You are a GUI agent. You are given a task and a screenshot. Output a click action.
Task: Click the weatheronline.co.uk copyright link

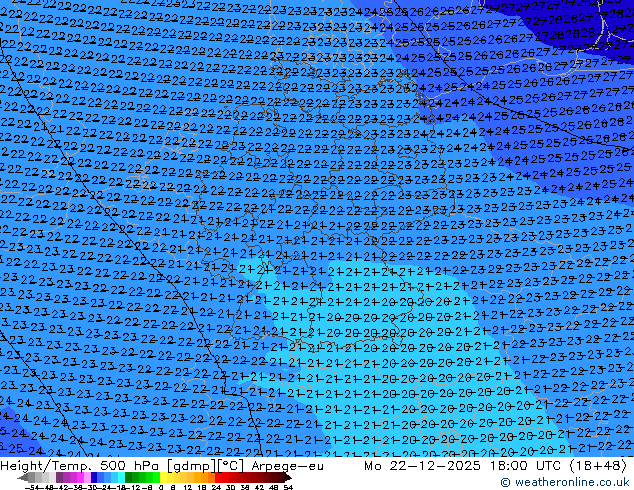tap(564, 482)
